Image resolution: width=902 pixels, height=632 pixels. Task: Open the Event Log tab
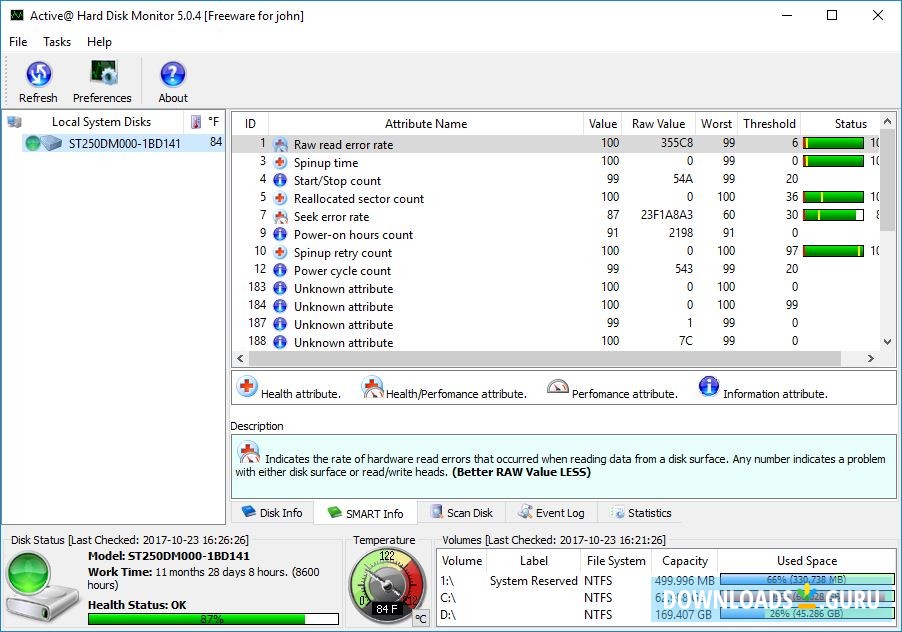551,512
